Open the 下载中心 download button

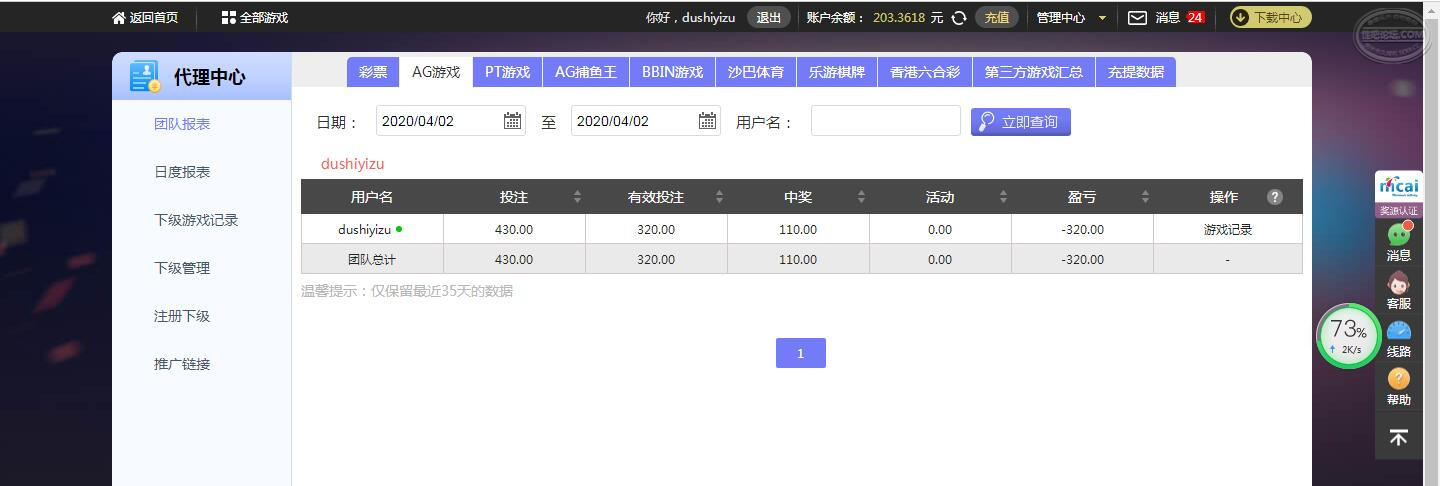pos(1270,17)
